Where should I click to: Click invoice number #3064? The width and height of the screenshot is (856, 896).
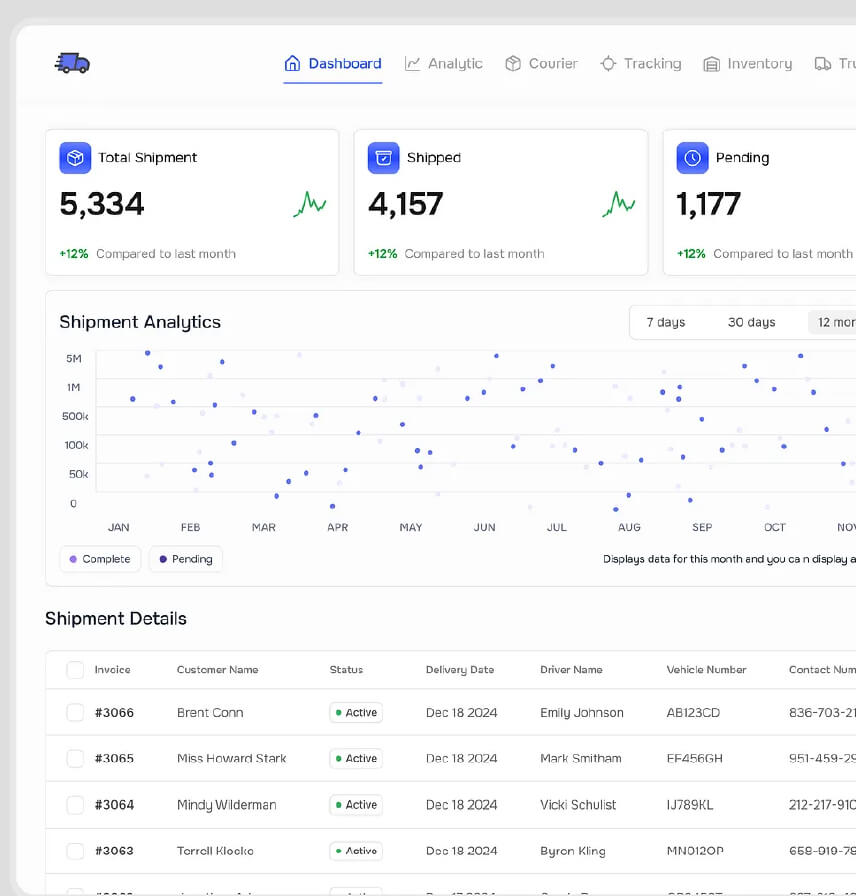click(114, 805)
